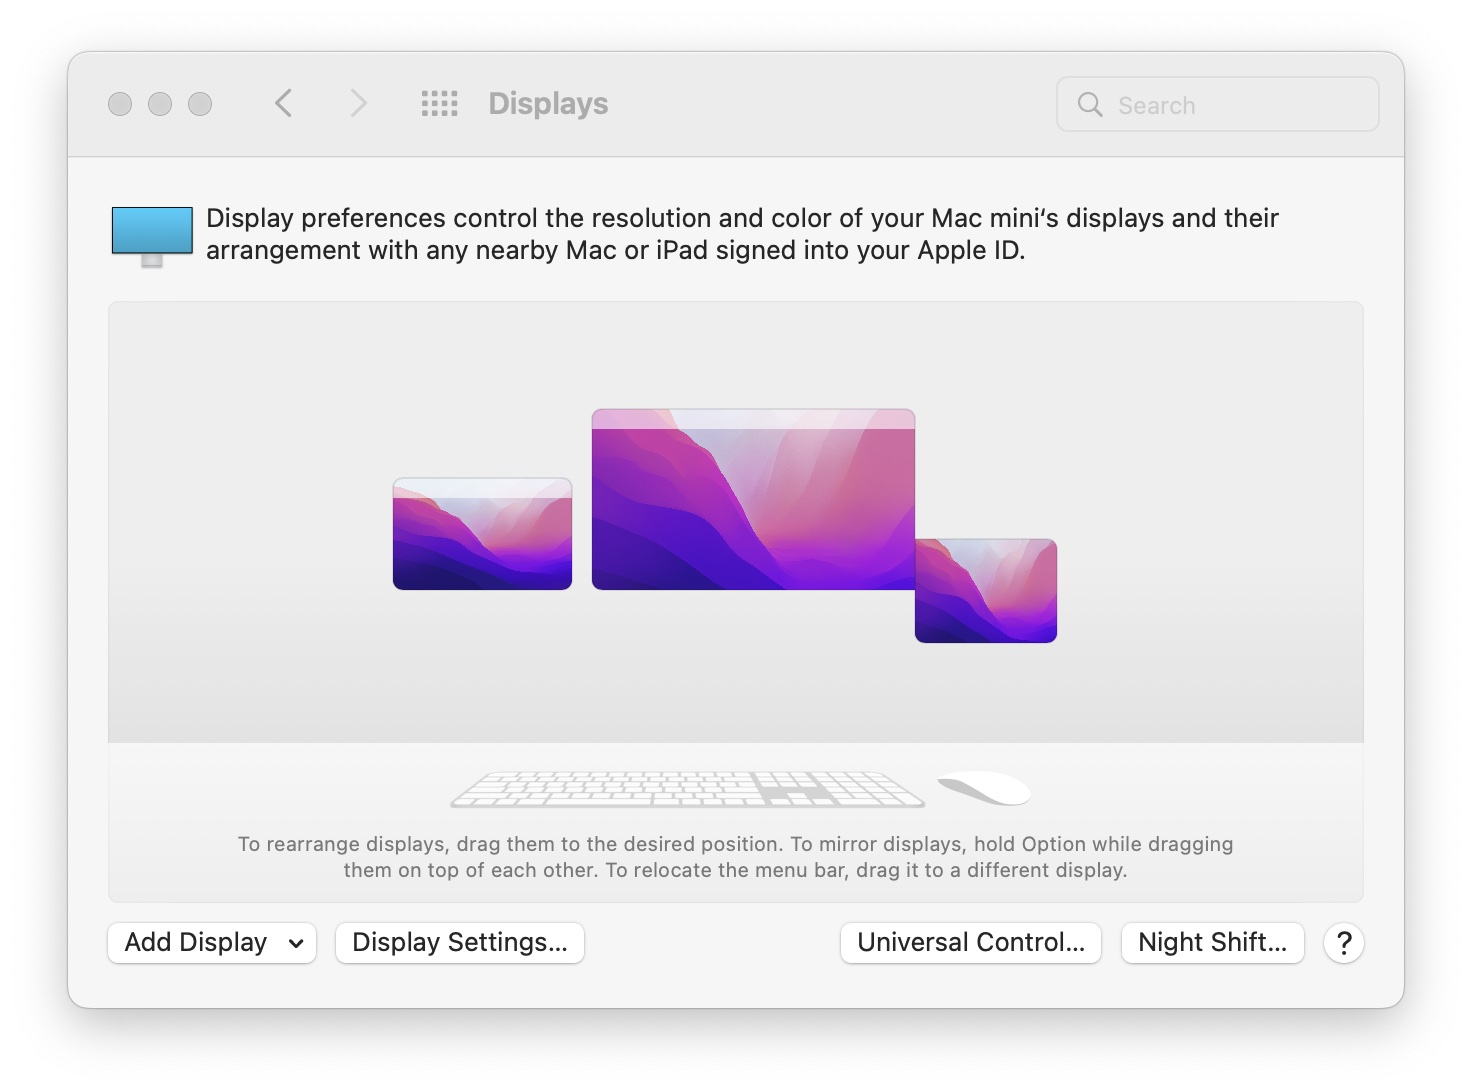Go forward with the right chevron
1472x1092 pixels.
click(x=358, y=103)
